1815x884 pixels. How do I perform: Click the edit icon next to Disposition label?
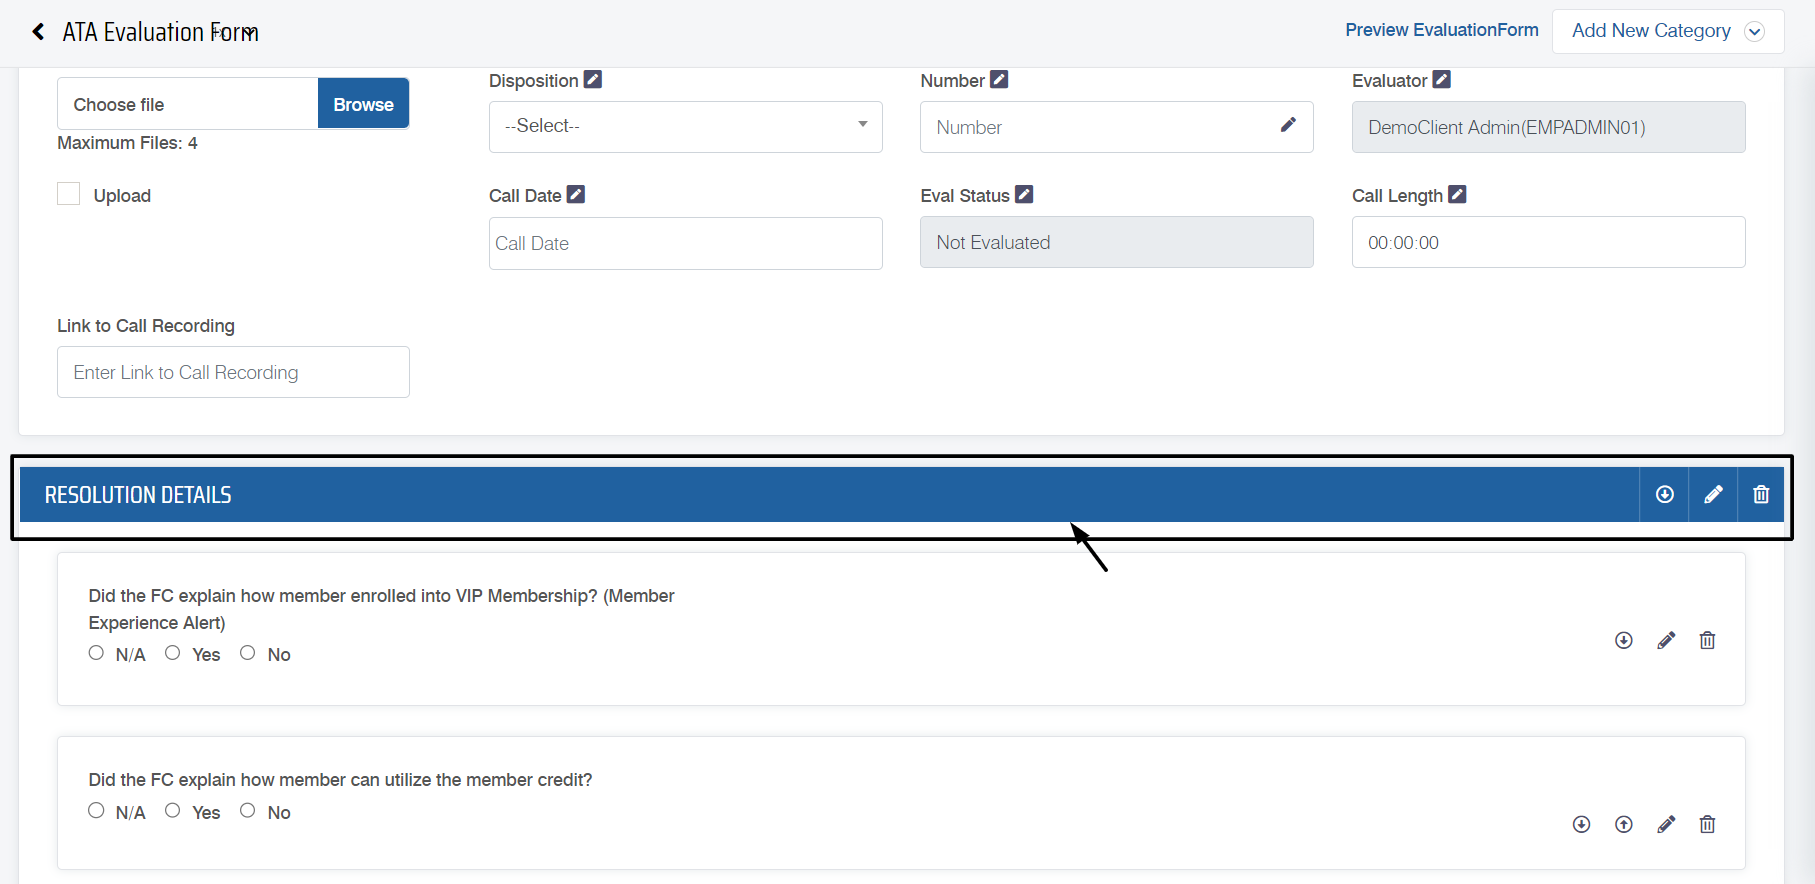tap(593, 80)
